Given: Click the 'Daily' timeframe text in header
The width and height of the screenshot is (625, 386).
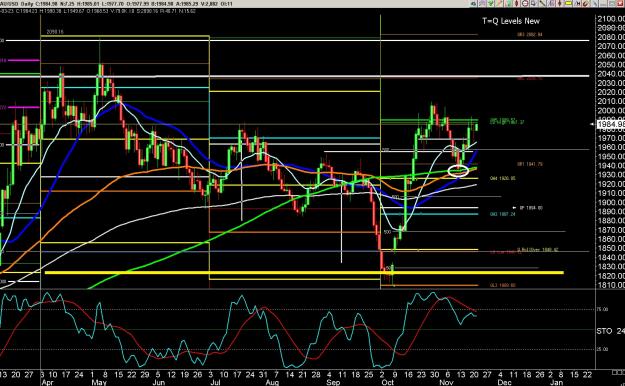Looking at the screenshot, I should (x=27, y=4).
